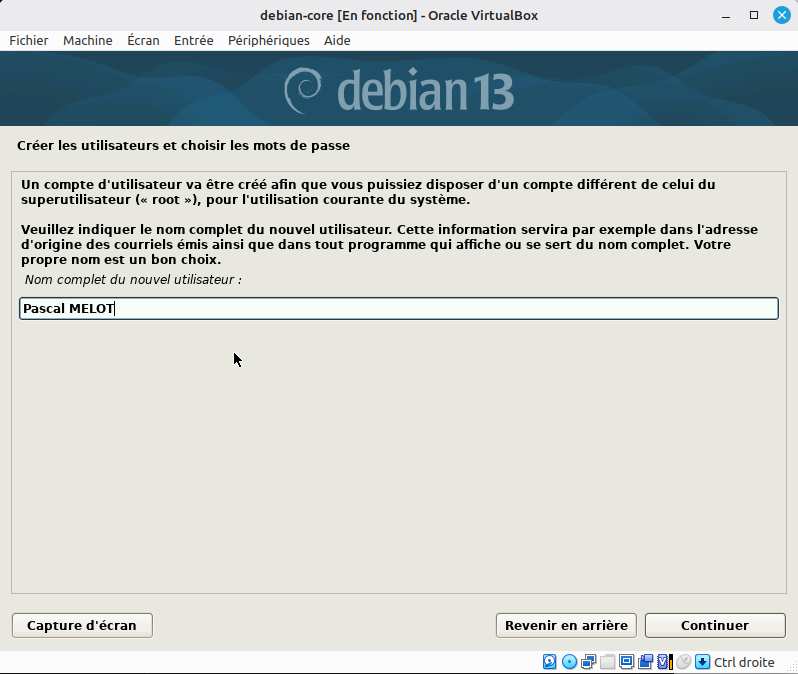Click the purple V virtualization indicator
This screenshot has width=798, height=674.
point(664,662)
